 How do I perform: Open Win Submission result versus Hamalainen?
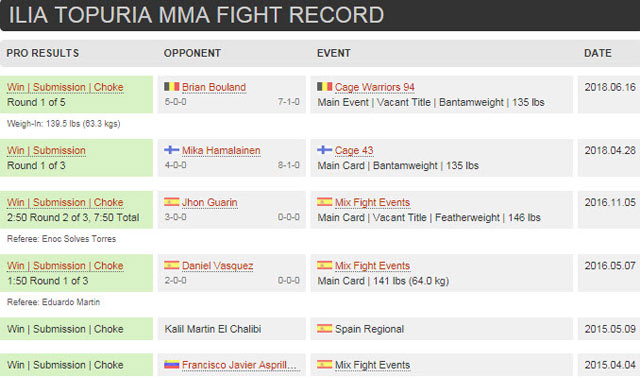pos(46,151)
